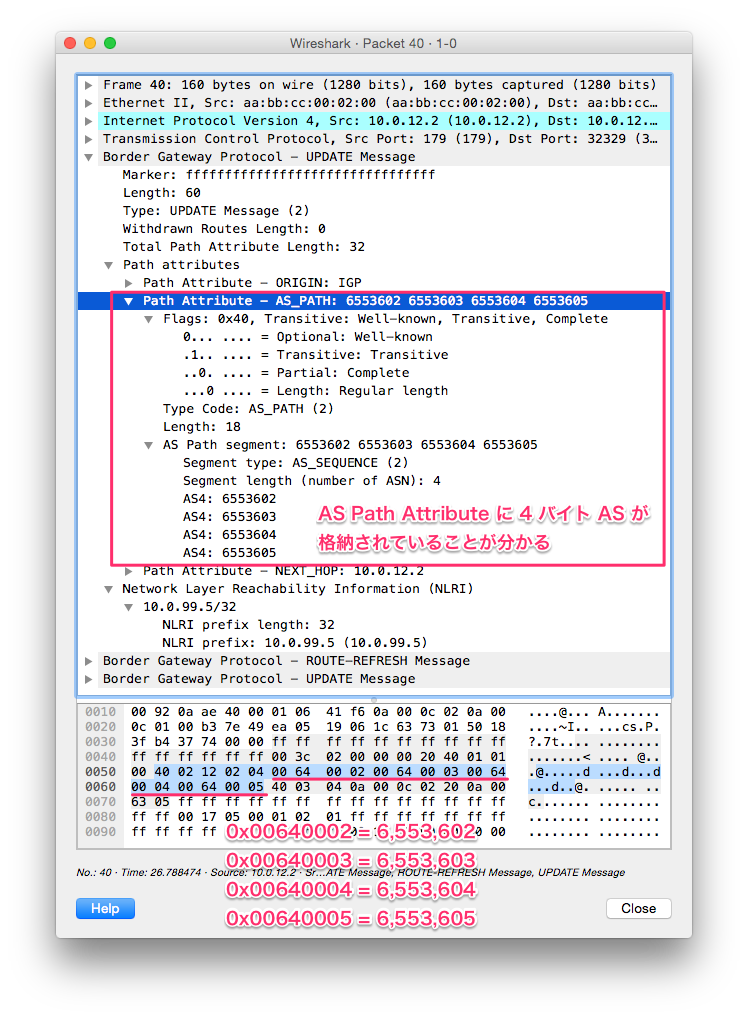This screenshot has height=1018, width=748.
Task: Expand the Ethernet II tree node
Action: pyautogui.click(x=88, y=103)
